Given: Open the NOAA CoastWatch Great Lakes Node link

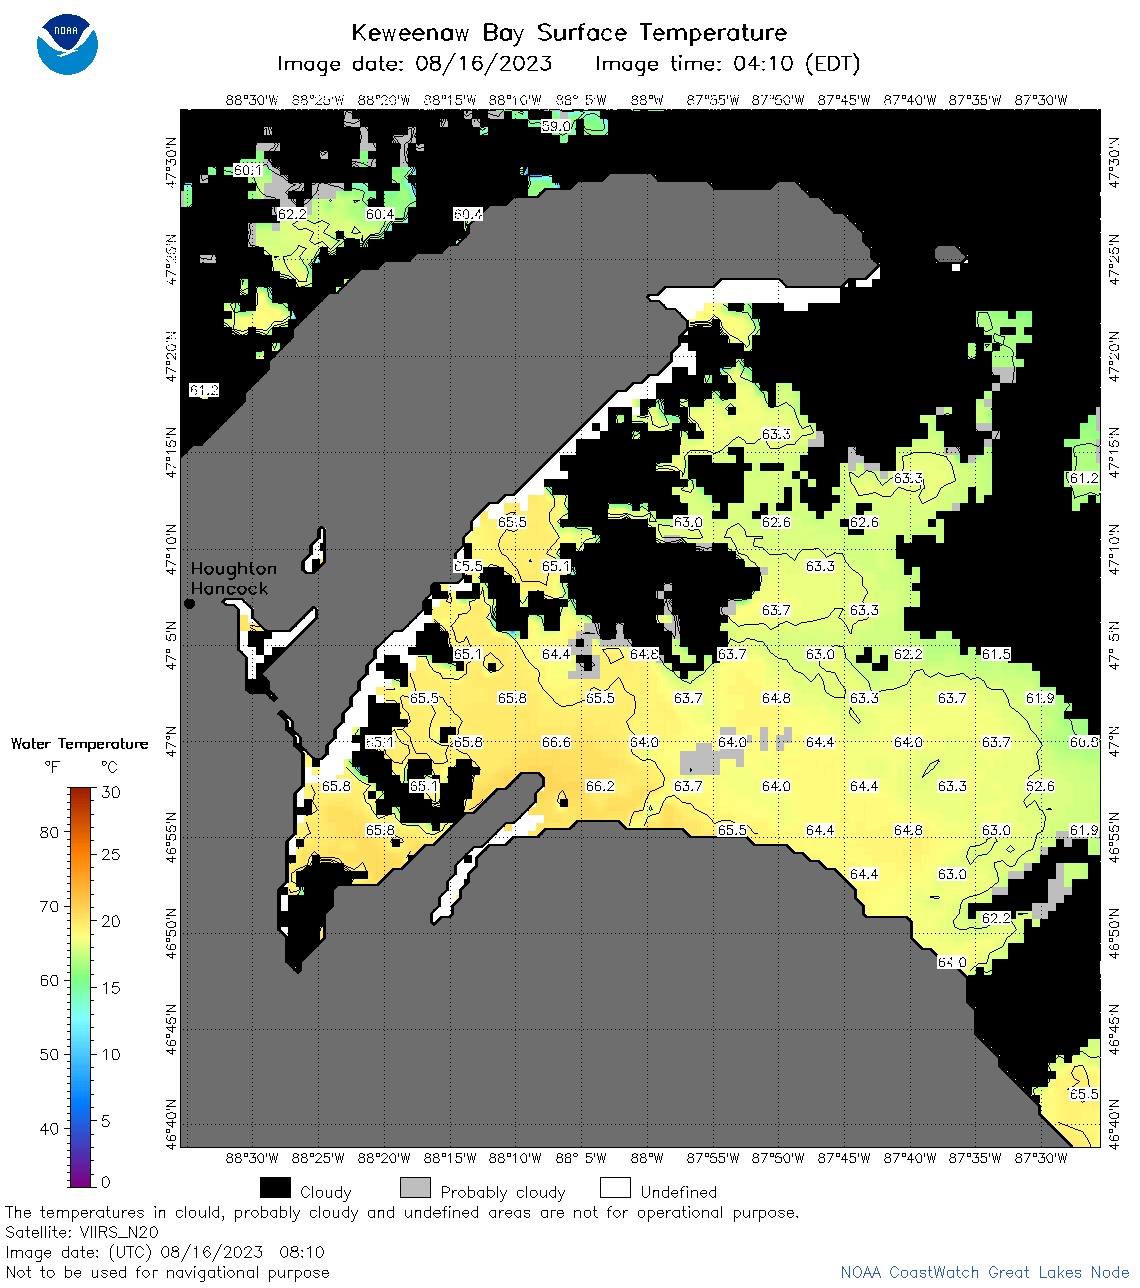Looking at the screenshot, I should pos(985,1272).
